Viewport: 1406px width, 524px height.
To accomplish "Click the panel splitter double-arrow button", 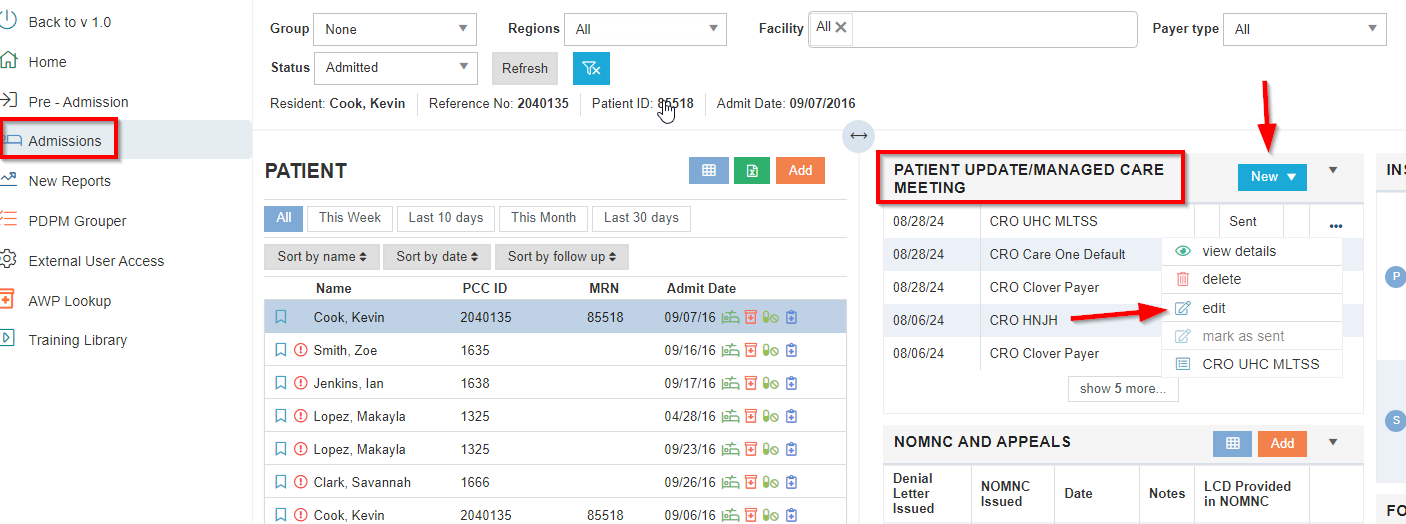I will pyautogui.click(x=858, y=135).
